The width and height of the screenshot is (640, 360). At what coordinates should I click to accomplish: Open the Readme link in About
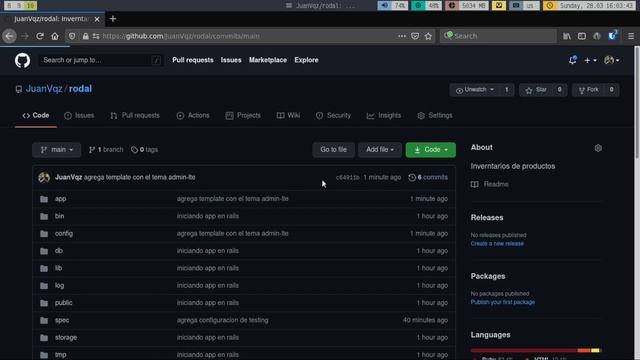pyautogui.click(x=490, y=184)
